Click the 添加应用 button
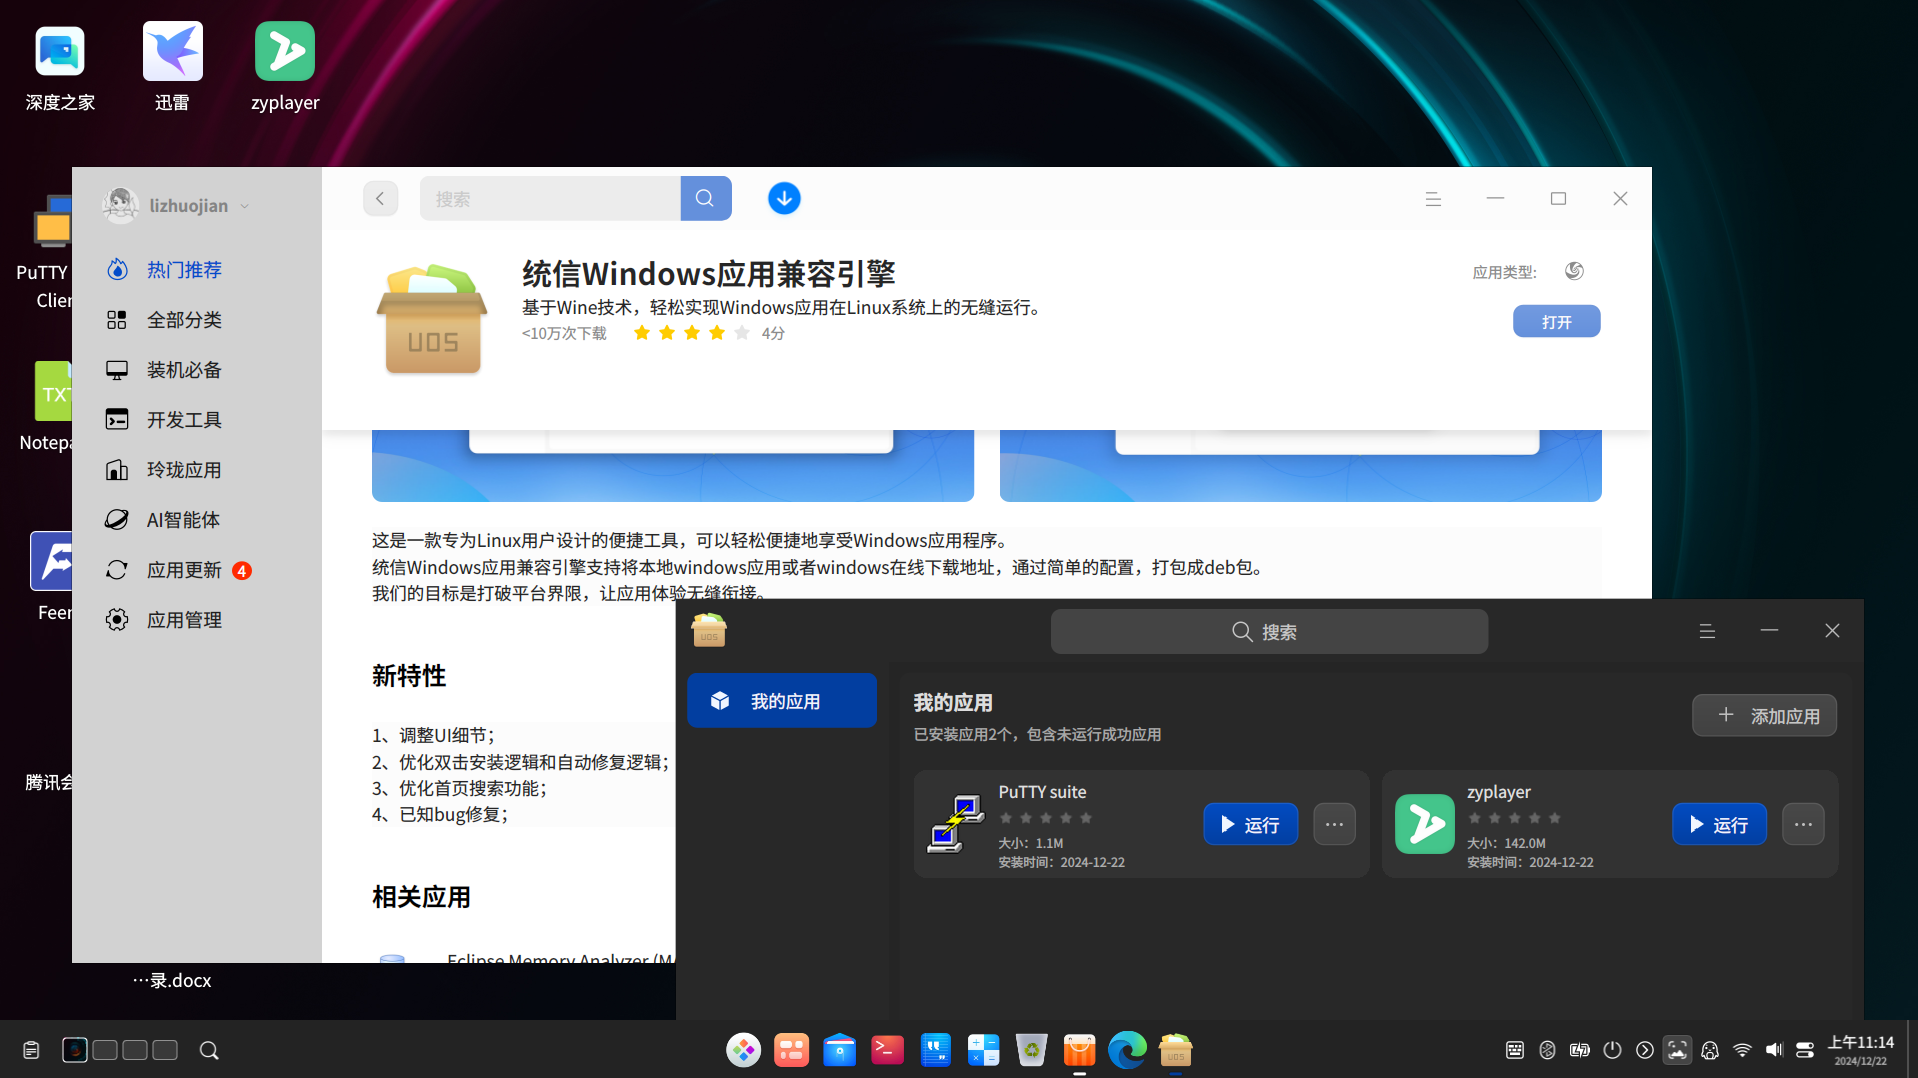1918x1078 pixels. point(1764,715)
